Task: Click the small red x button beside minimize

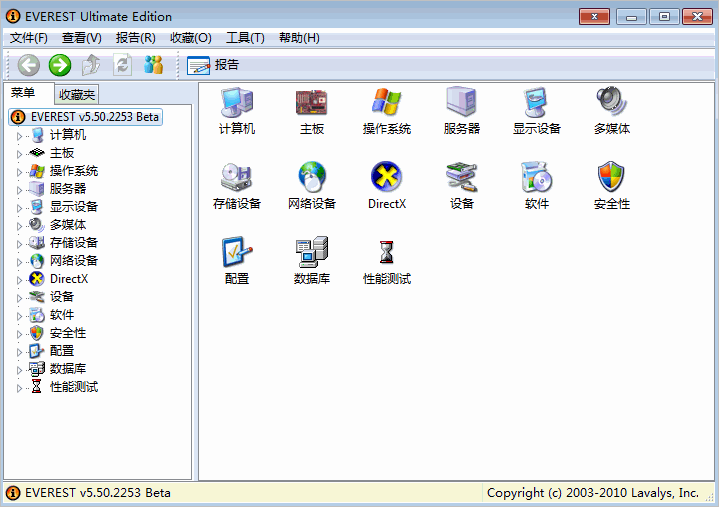Action: pyautogui.click(x=594, y=17)
